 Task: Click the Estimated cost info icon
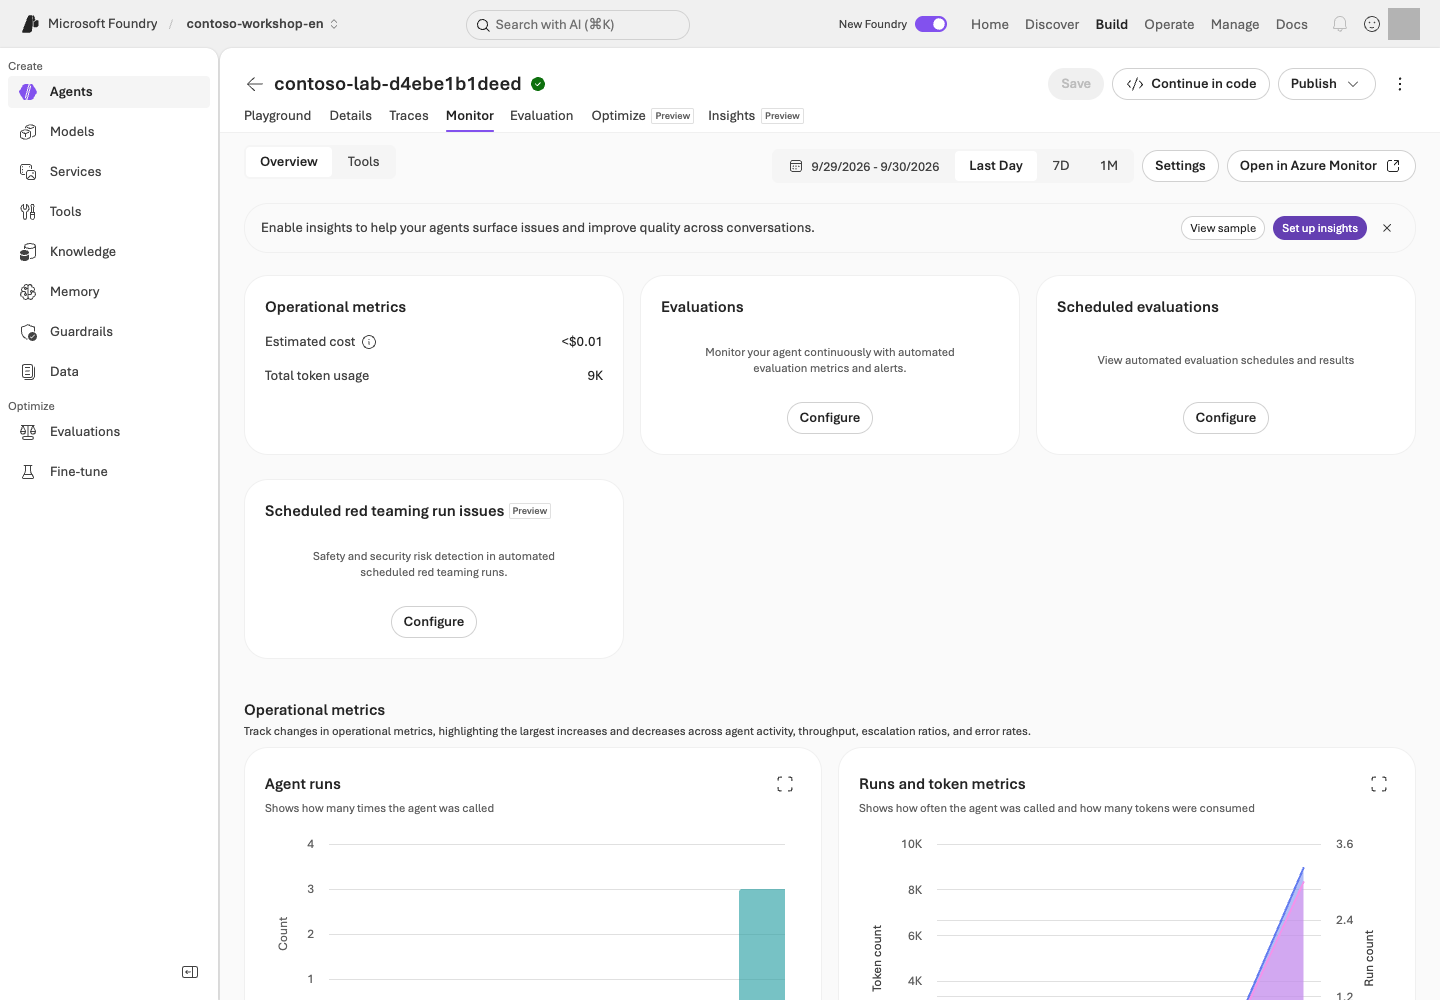click(x=369, y=342)
